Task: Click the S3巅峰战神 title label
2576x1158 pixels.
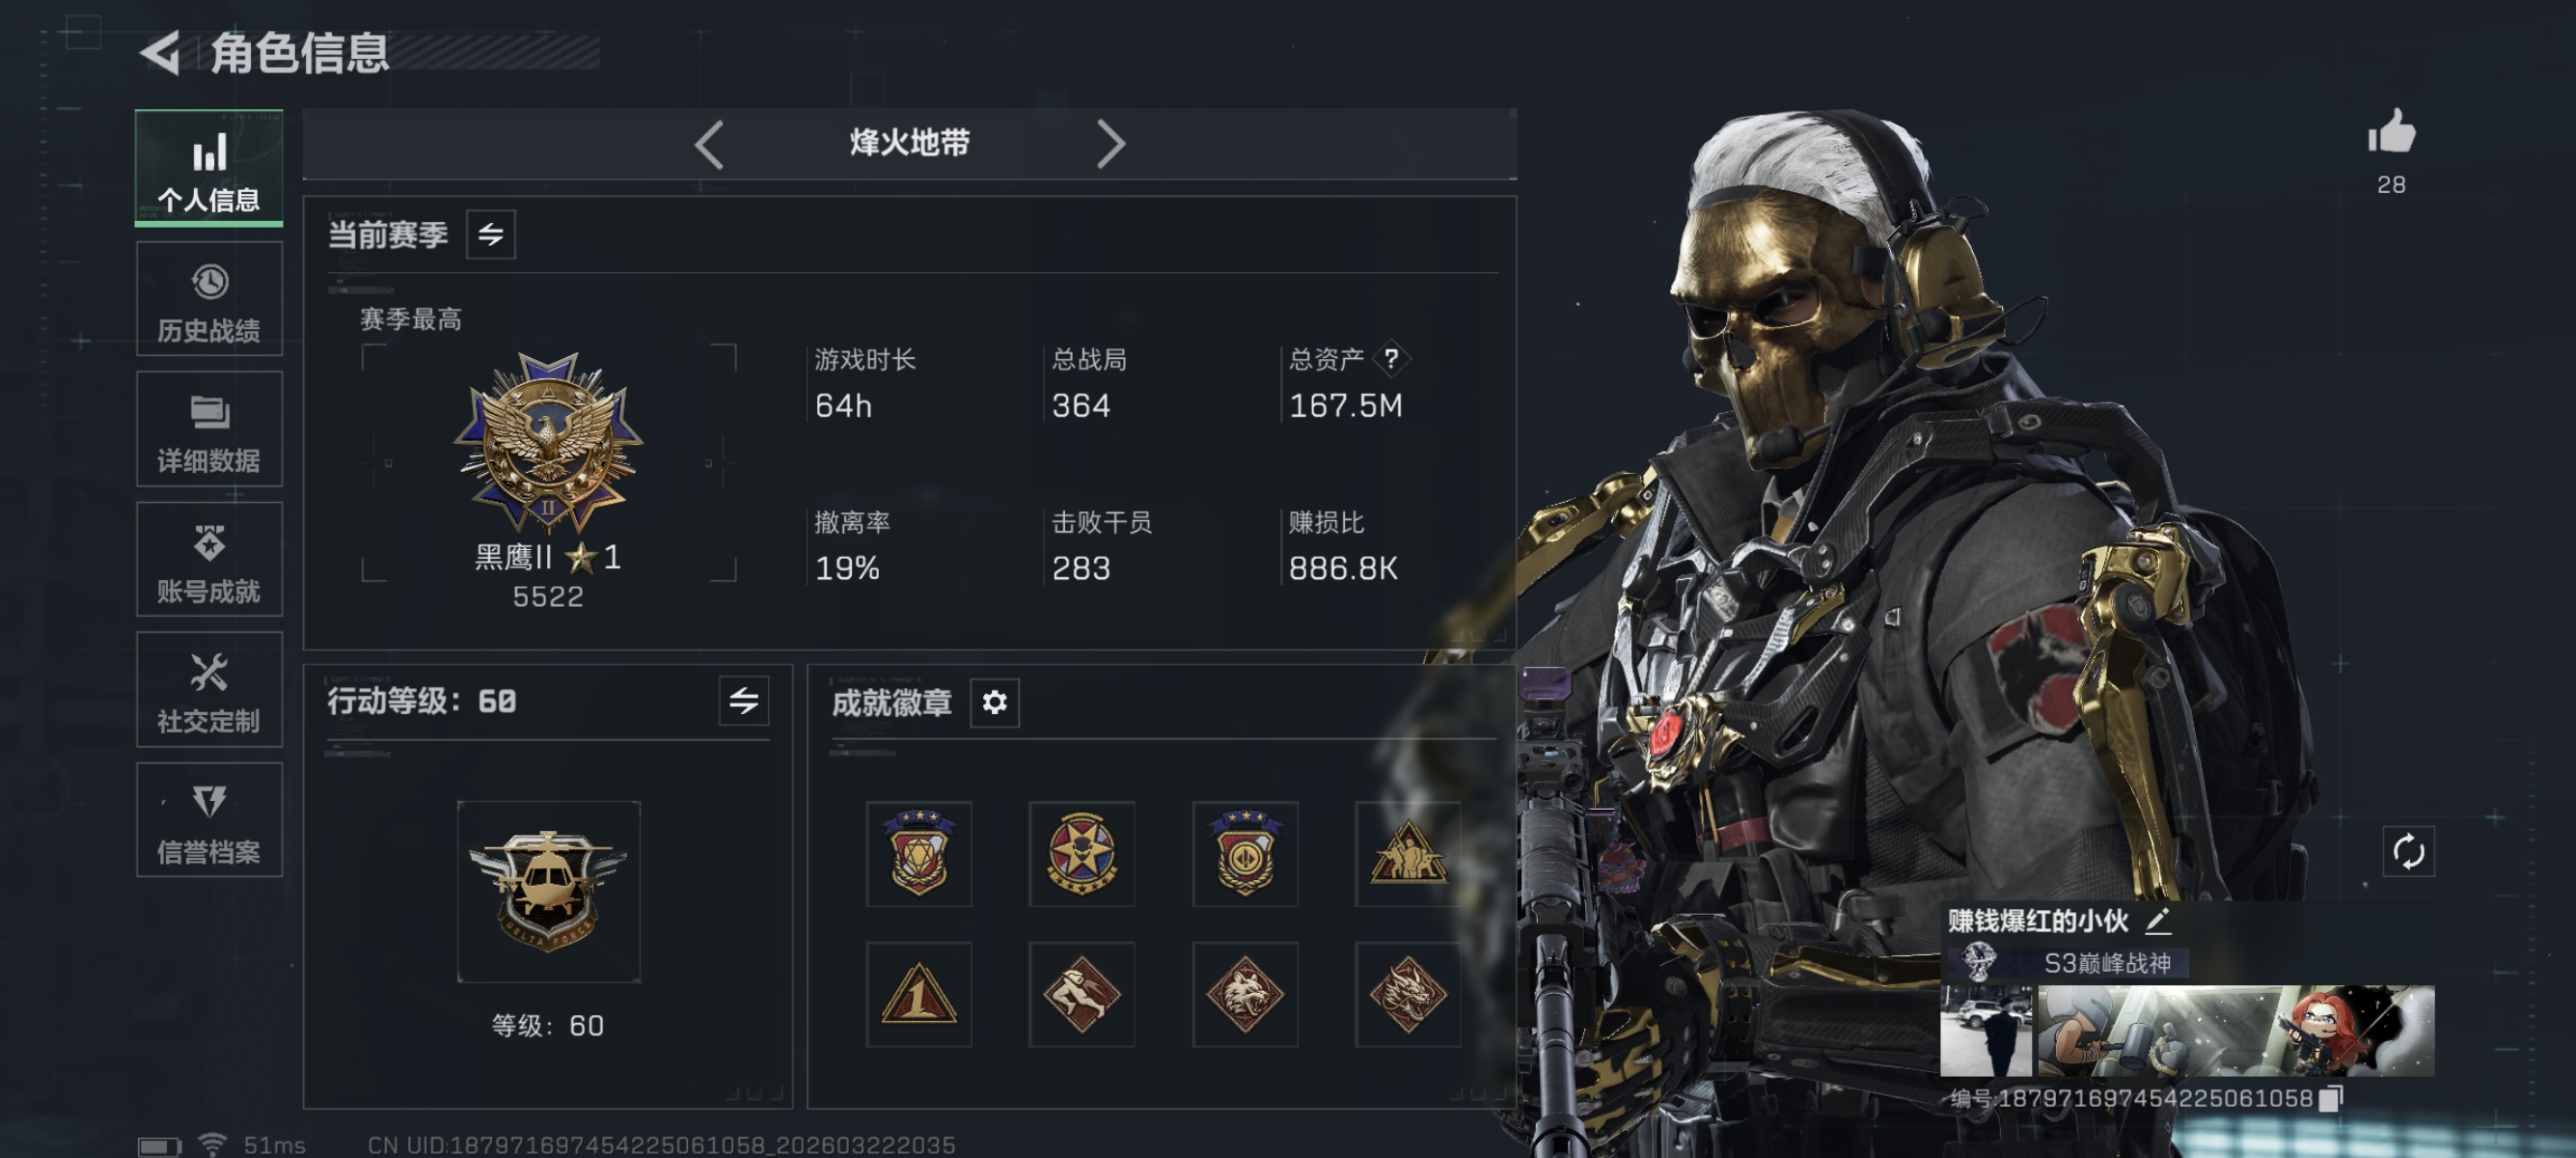Action: (x=2106, y=963)
